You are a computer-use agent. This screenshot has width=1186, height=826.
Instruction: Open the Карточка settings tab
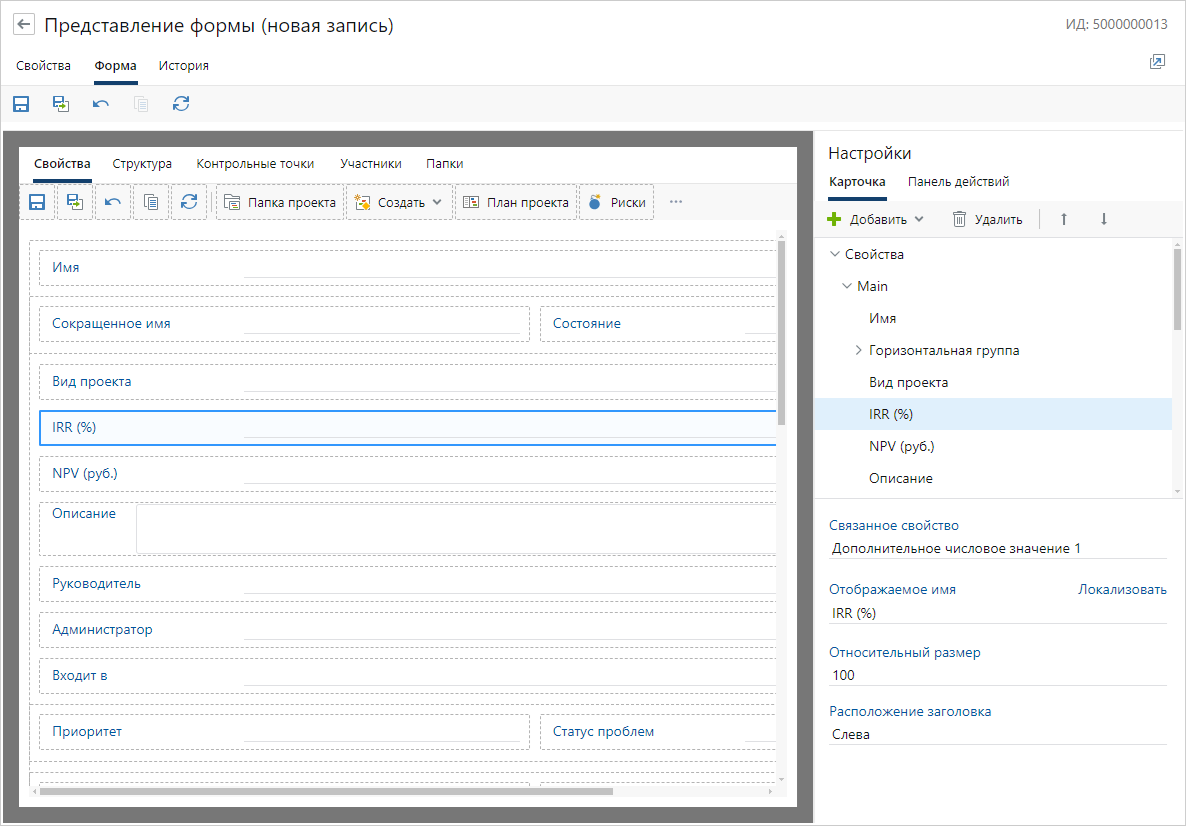point(857,182)
